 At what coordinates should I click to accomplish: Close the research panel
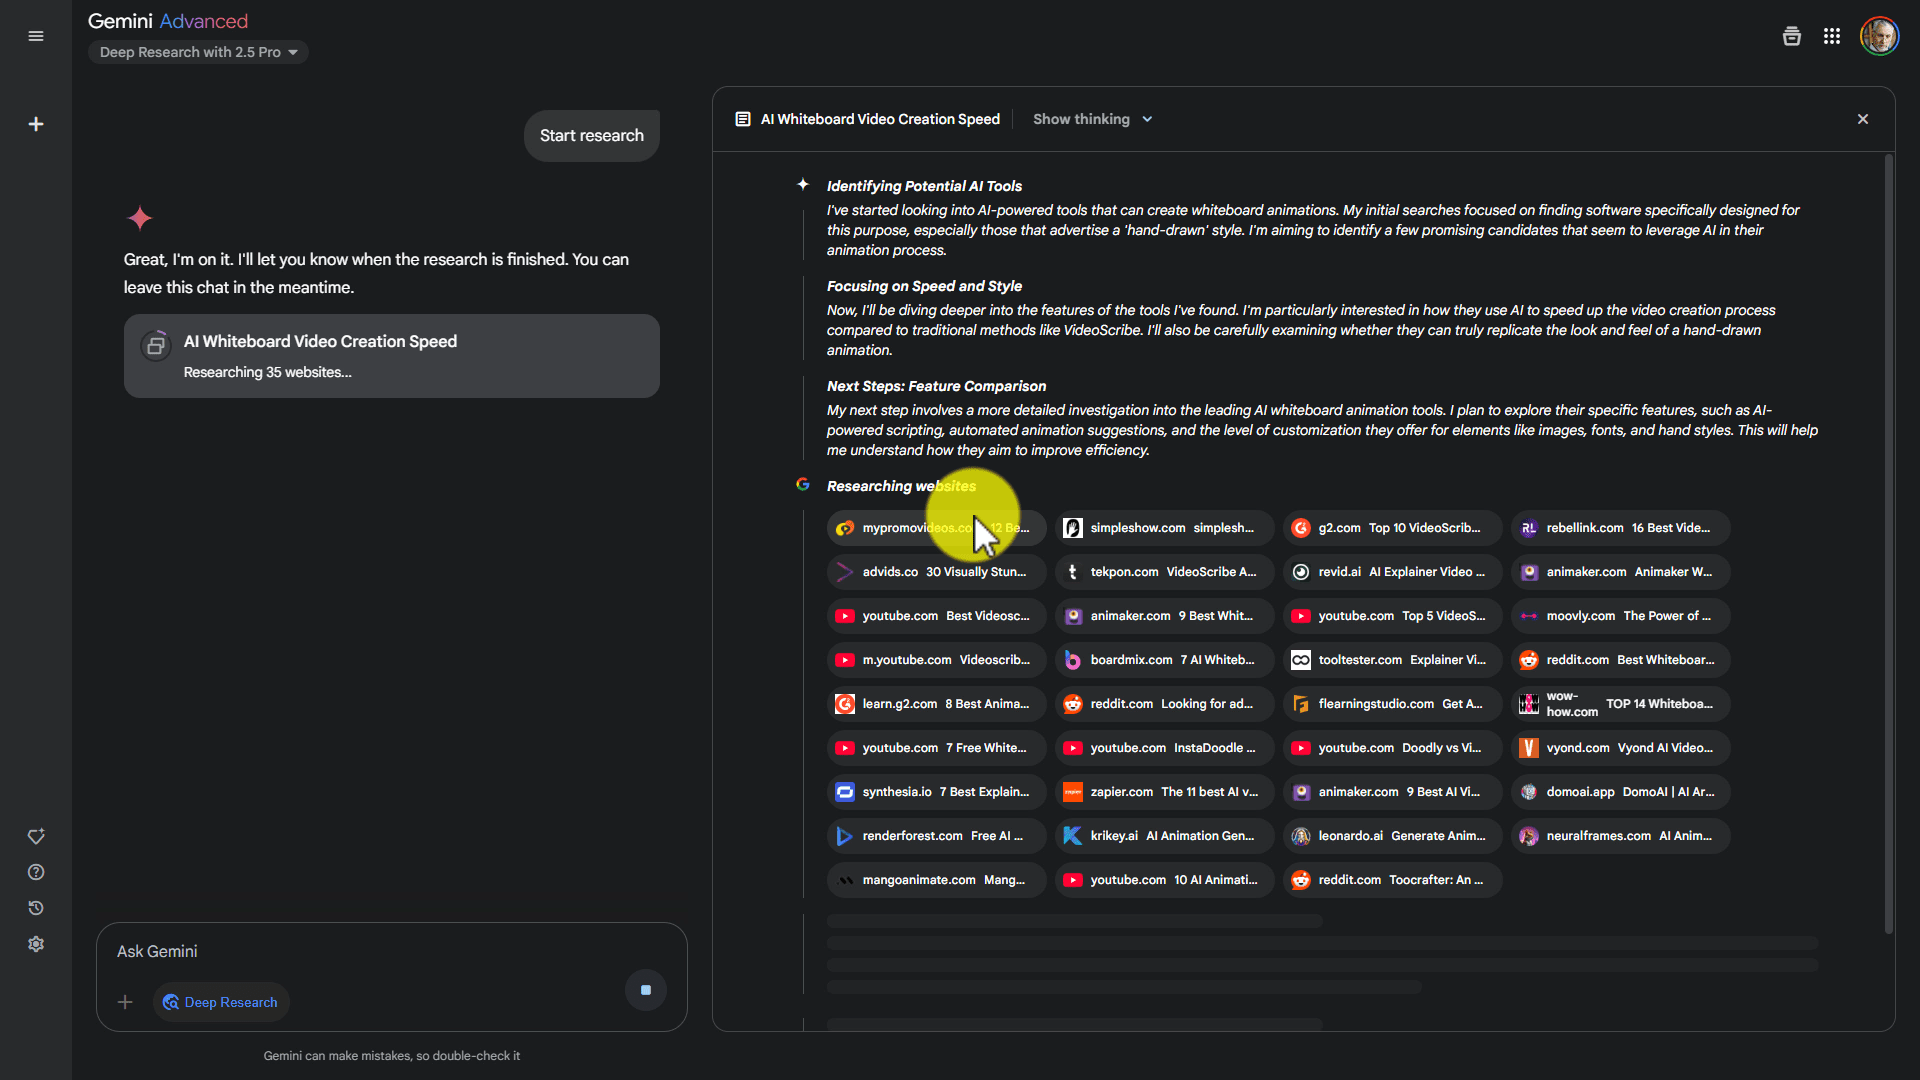point(1862,119)
